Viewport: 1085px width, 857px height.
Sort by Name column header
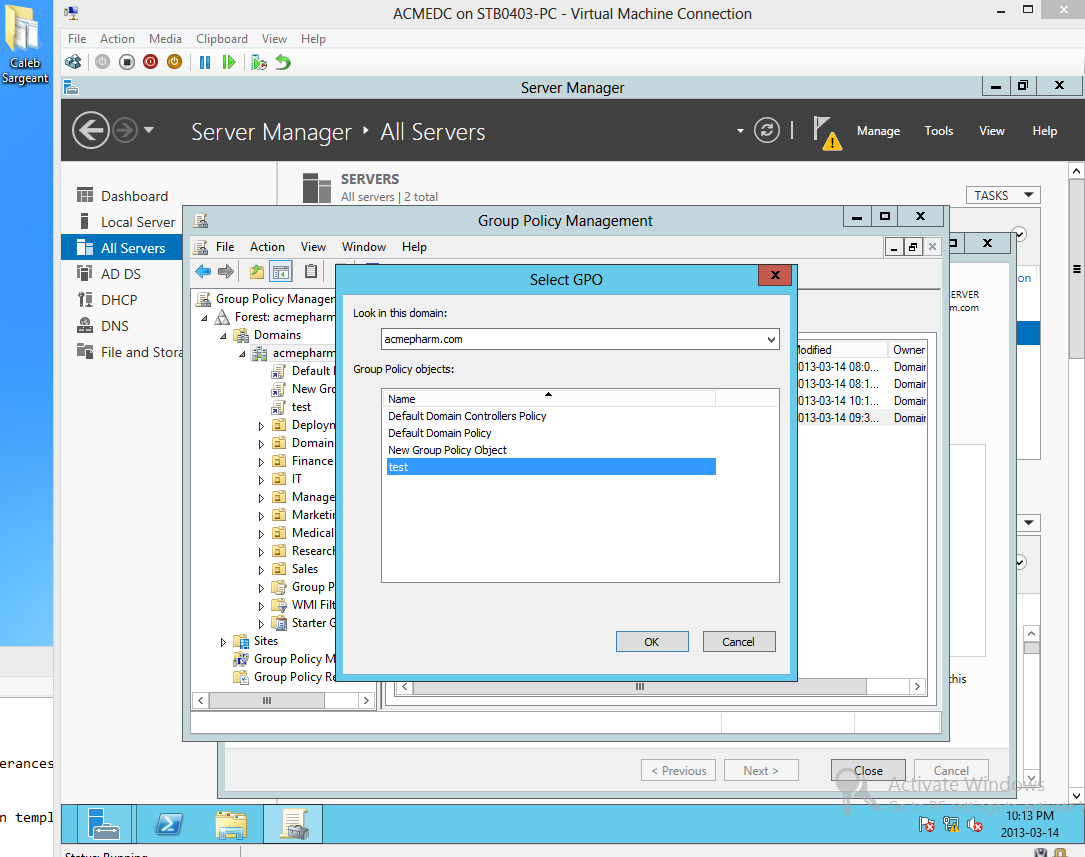pos(549,398)
